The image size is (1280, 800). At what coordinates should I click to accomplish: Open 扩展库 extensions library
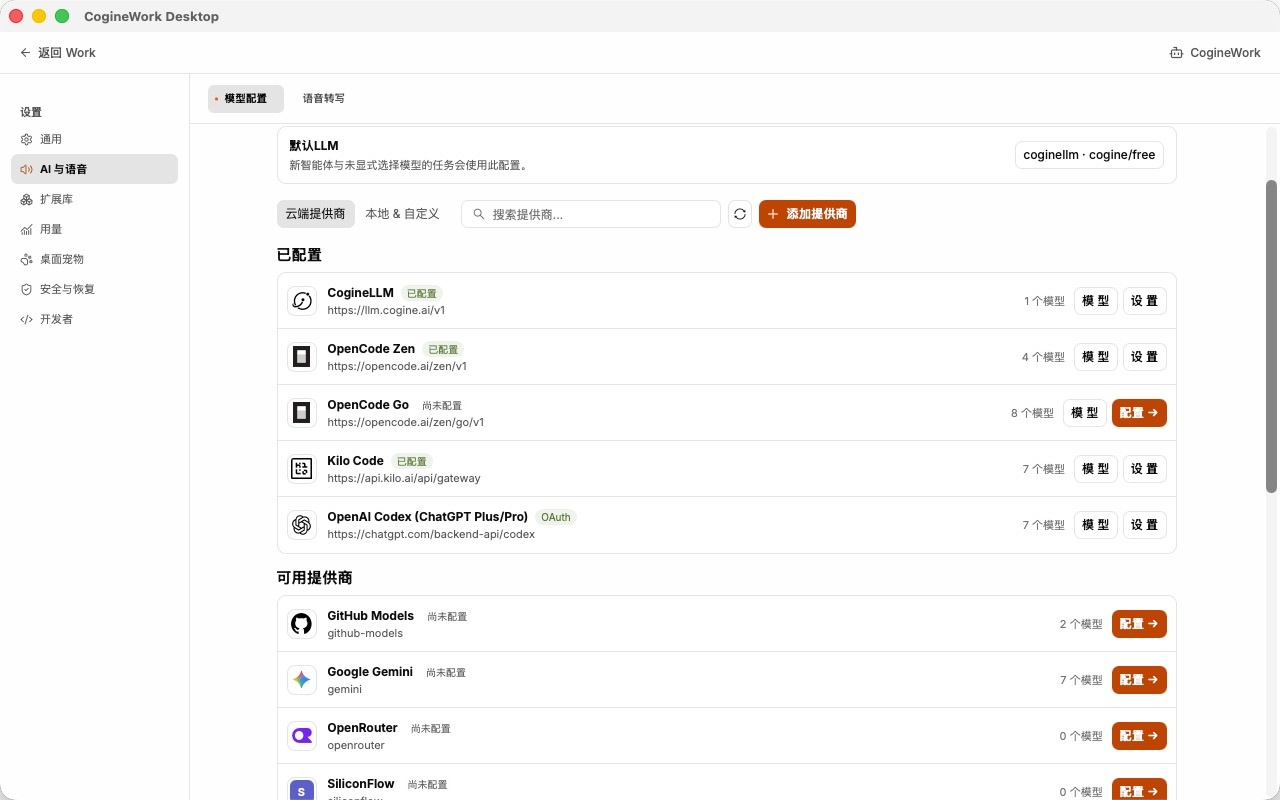coord(94,199)
